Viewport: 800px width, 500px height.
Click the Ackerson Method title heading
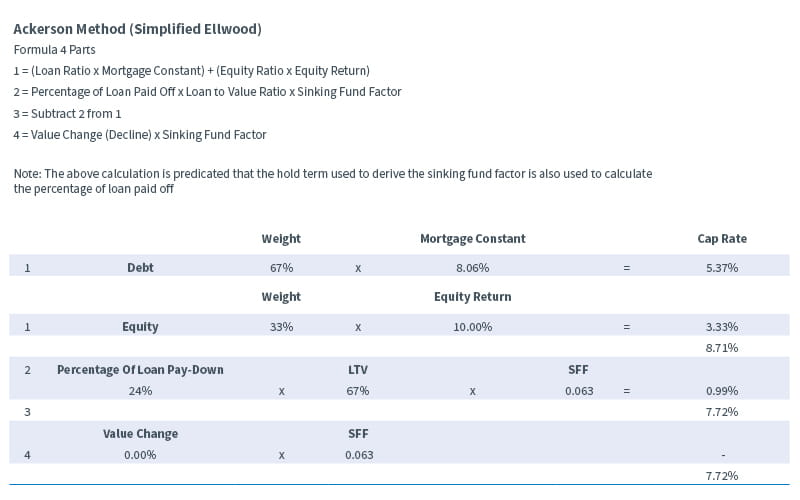137,29
